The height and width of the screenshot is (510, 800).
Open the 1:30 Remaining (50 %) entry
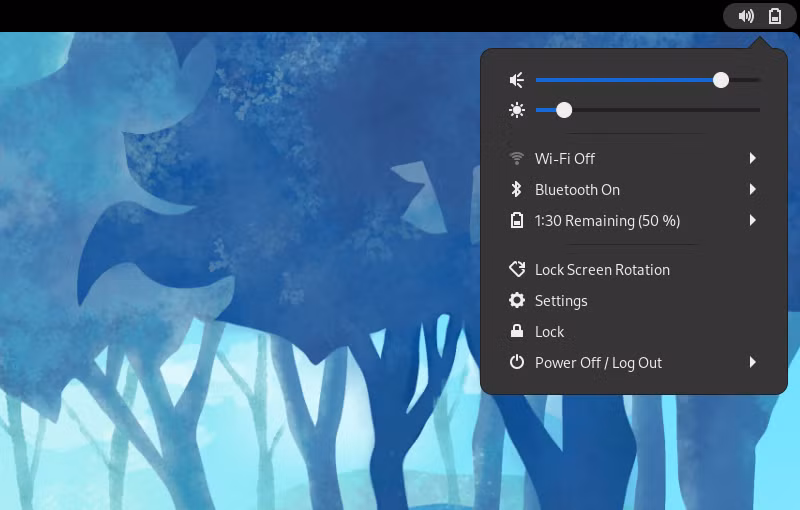point(634,220)
